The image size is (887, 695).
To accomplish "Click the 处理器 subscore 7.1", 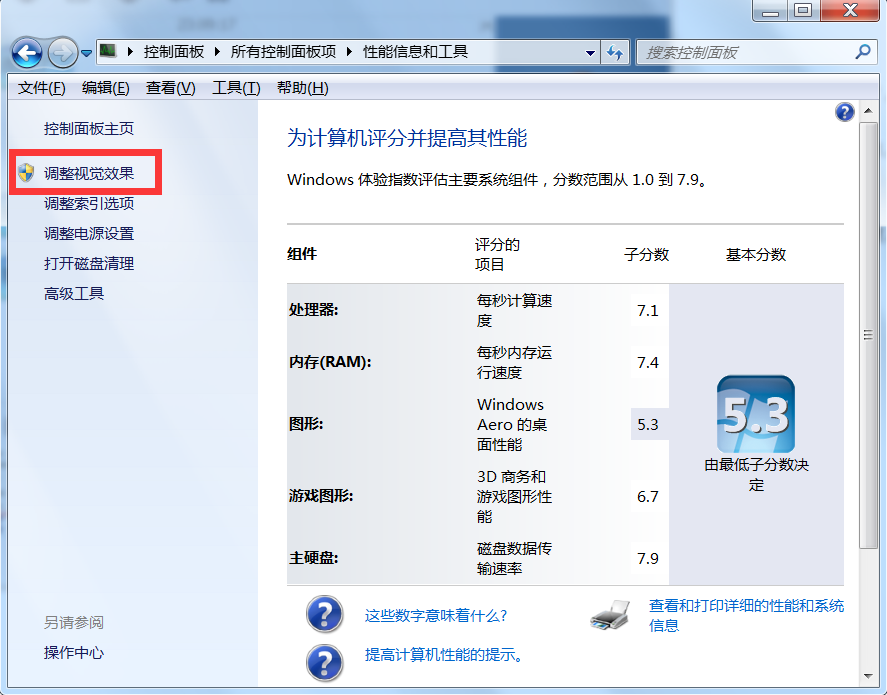I will coord(648,311).
